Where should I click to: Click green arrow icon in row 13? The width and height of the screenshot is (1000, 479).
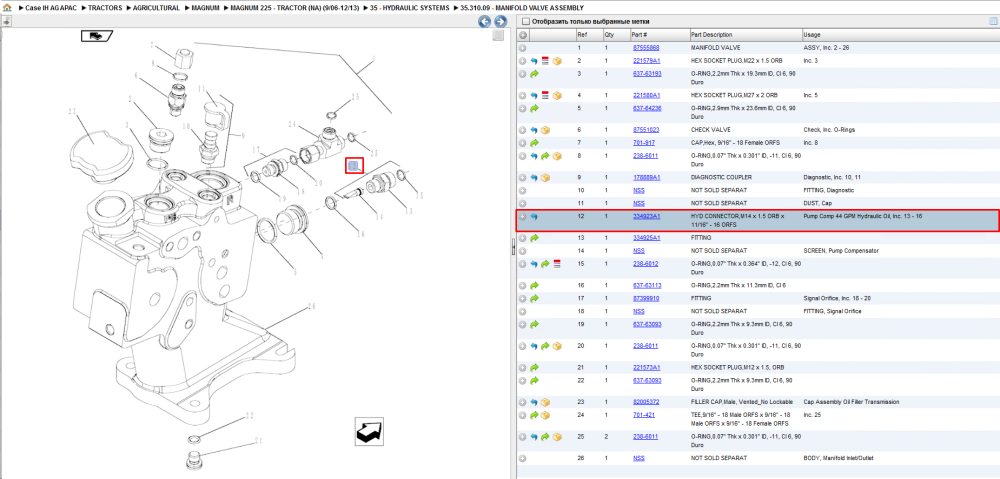(x=534, y=239)
